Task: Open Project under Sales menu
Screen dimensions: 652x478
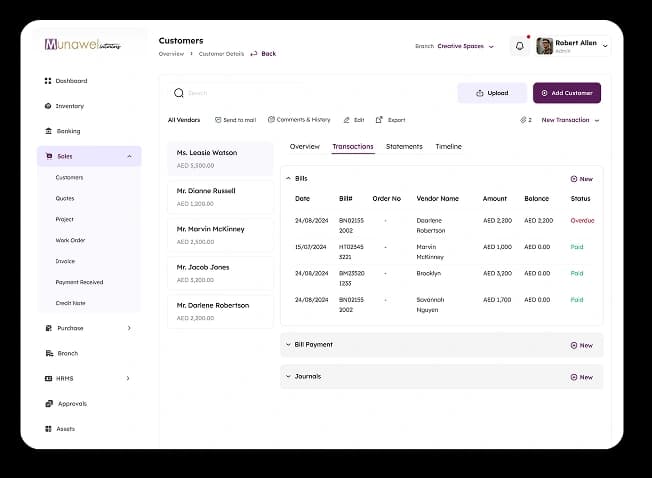Action: (64, 219)
